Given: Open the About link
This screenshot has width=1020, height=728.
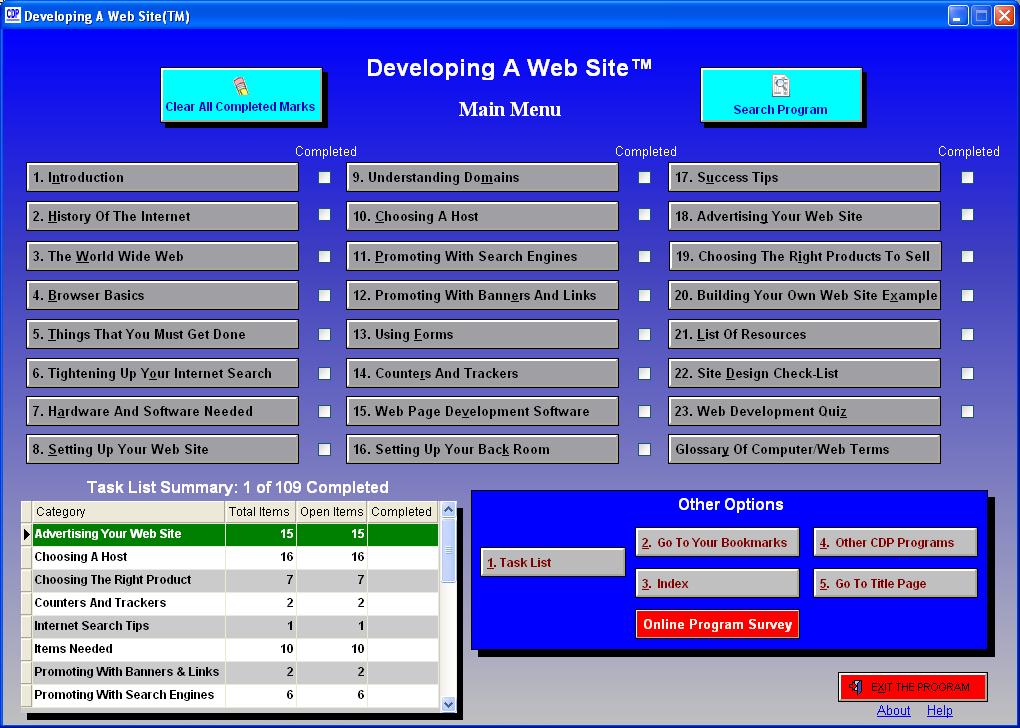Looking at the screenshot, I should [x=893, y=711].
